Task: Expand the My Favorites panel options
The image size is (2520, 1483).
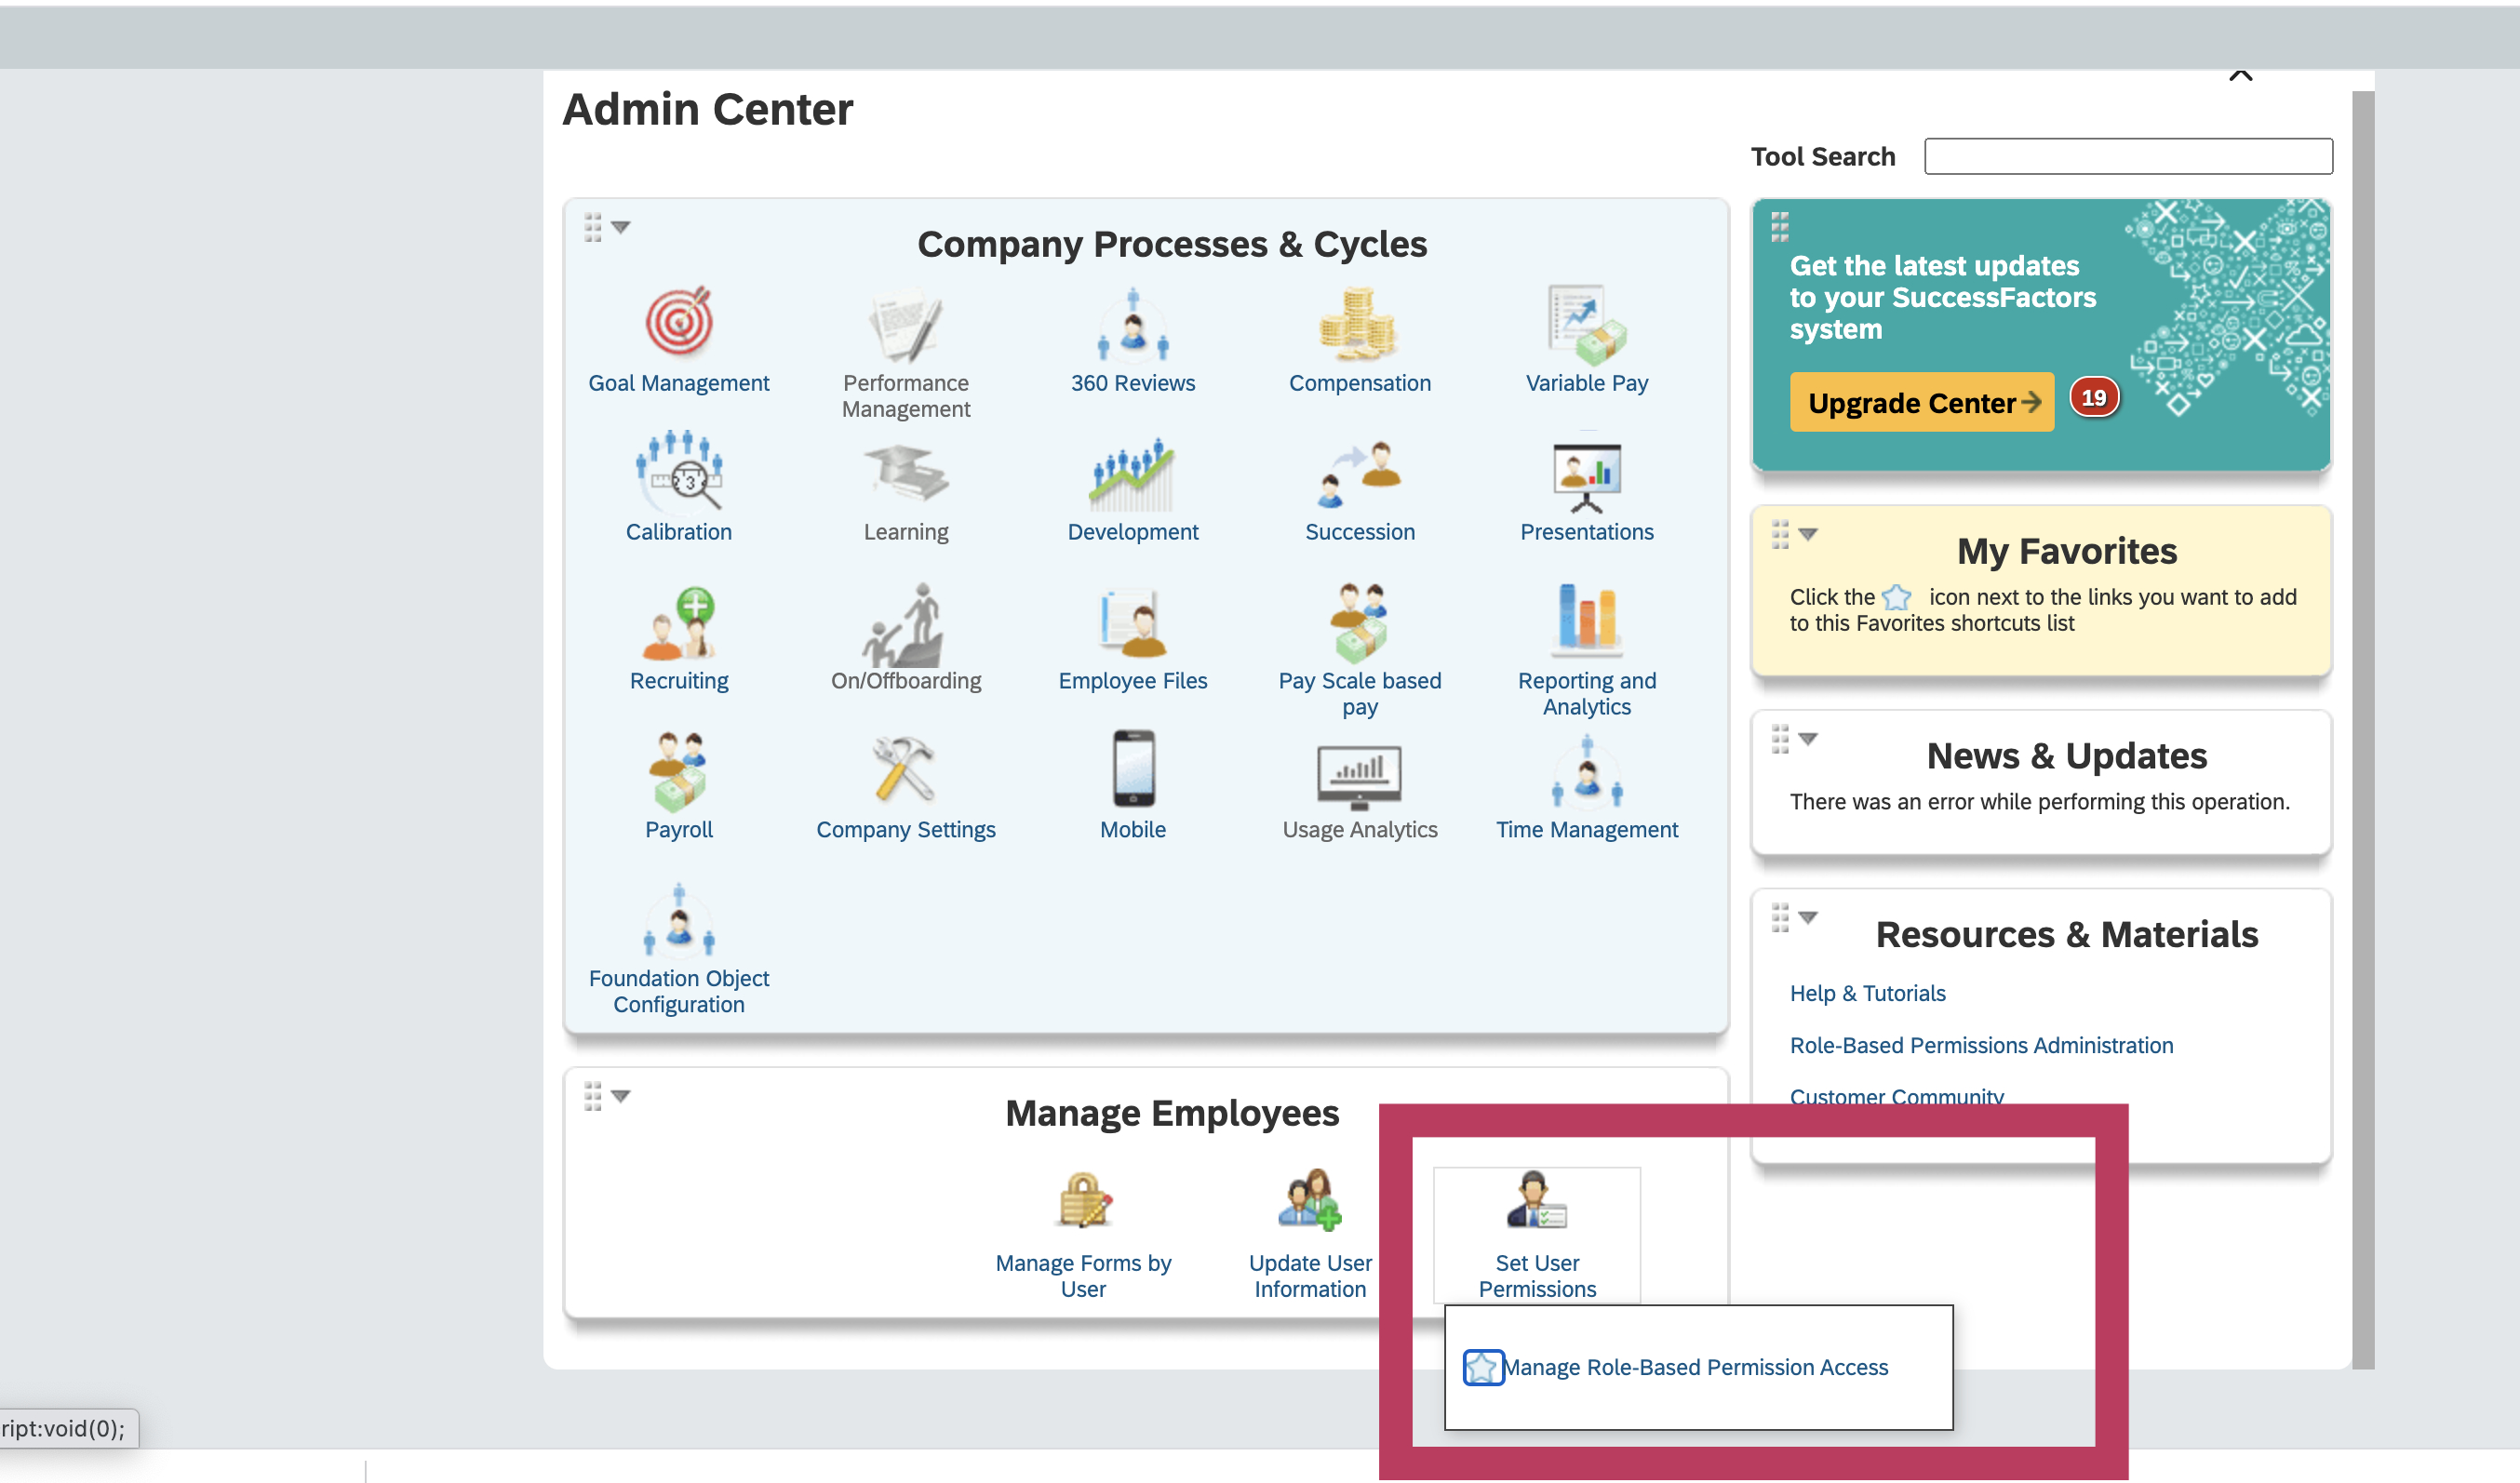Action: pos(1806,535)
